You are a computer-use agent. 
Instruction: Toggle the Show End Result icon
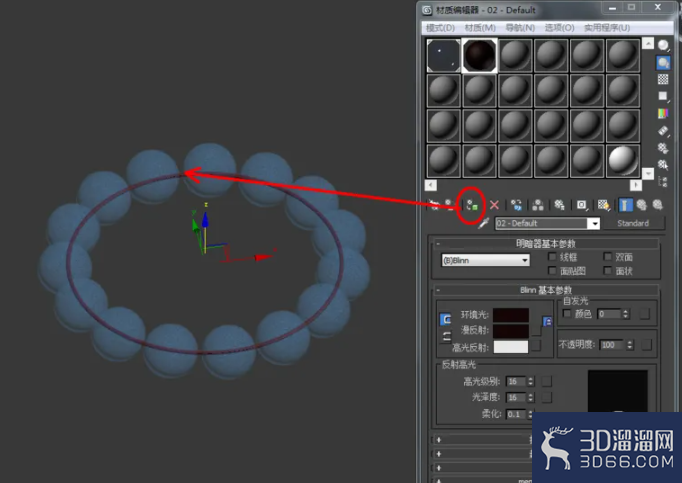point(625,205)
